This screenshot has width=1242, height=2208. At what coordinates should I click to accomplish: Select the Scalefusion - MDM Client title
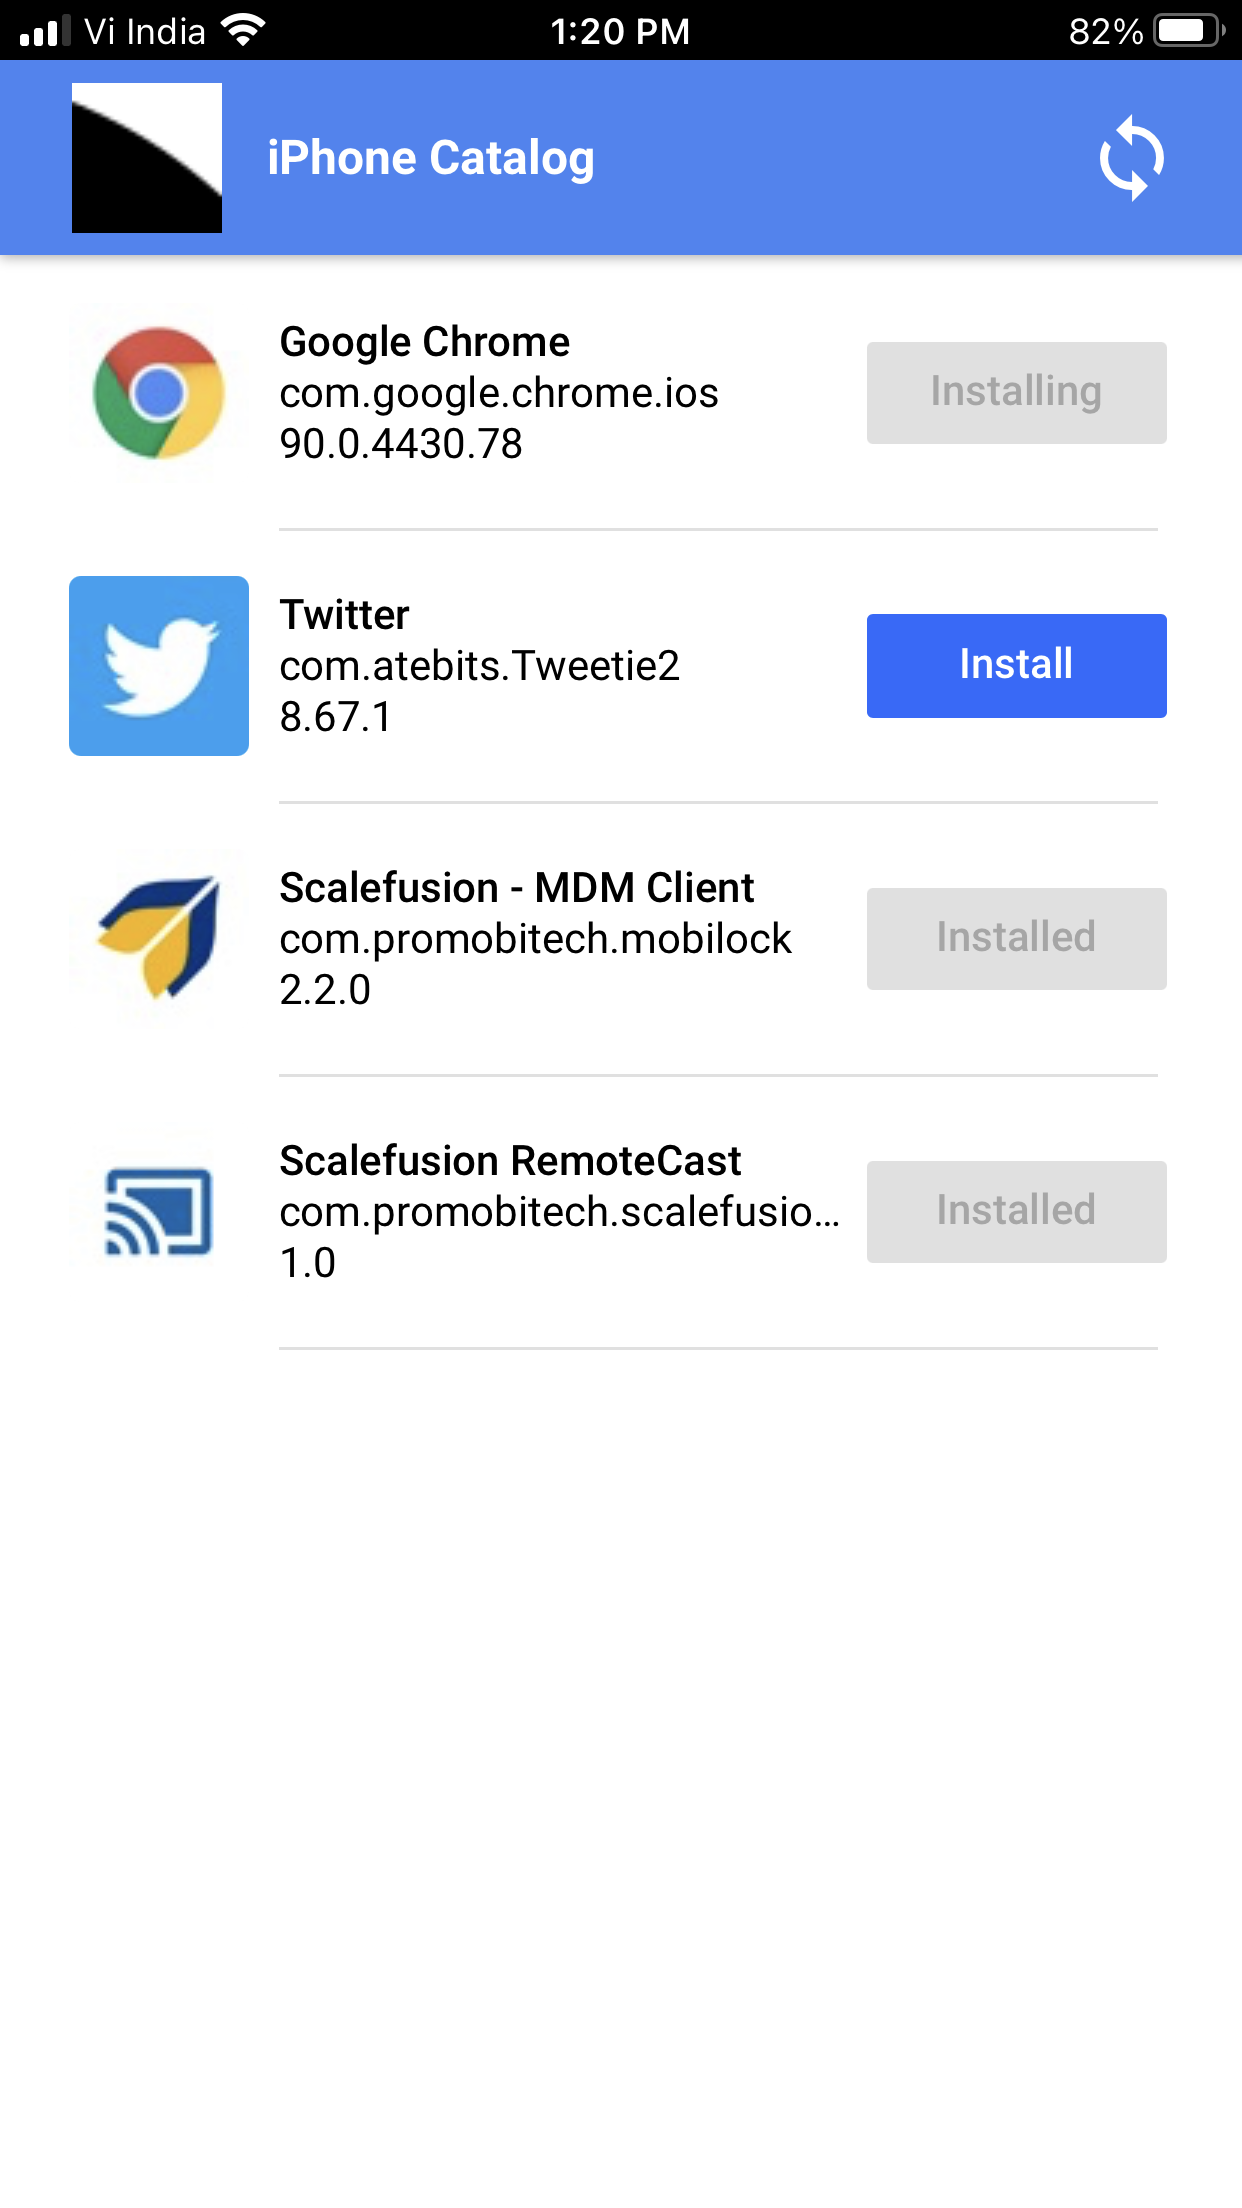517,888
